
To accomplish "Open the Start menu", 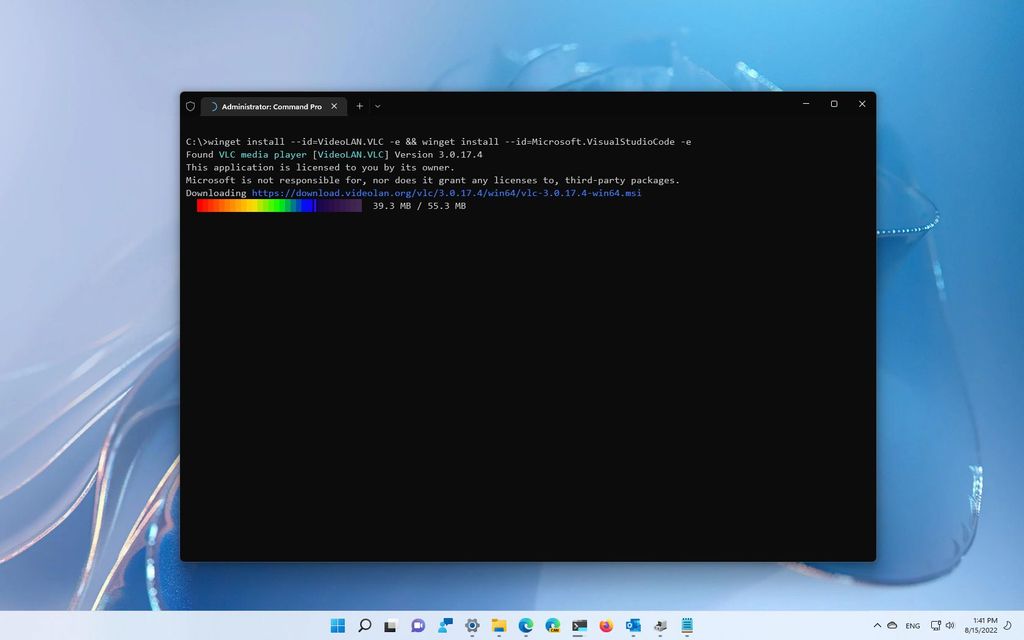I will pyautogui.click(x=338, y=626).
